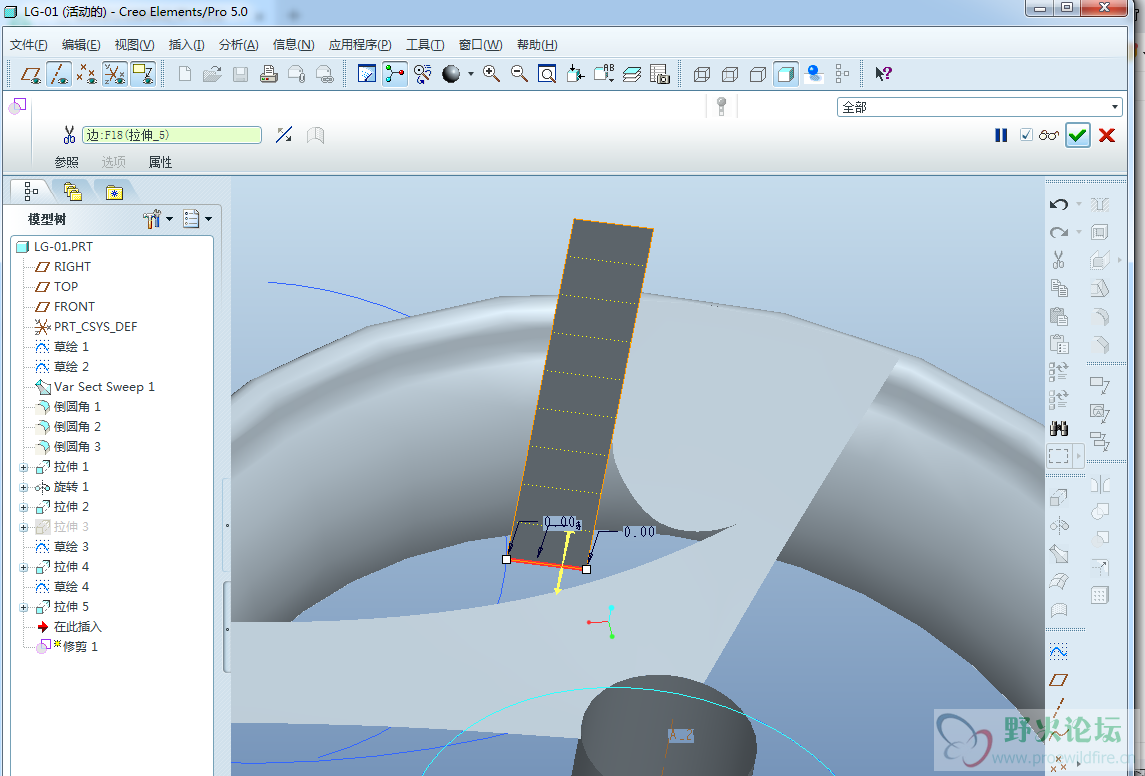This screenshot has height=776, width=1145.
Task: Toggle enhanced realism rendering
Action: (814, 74)
